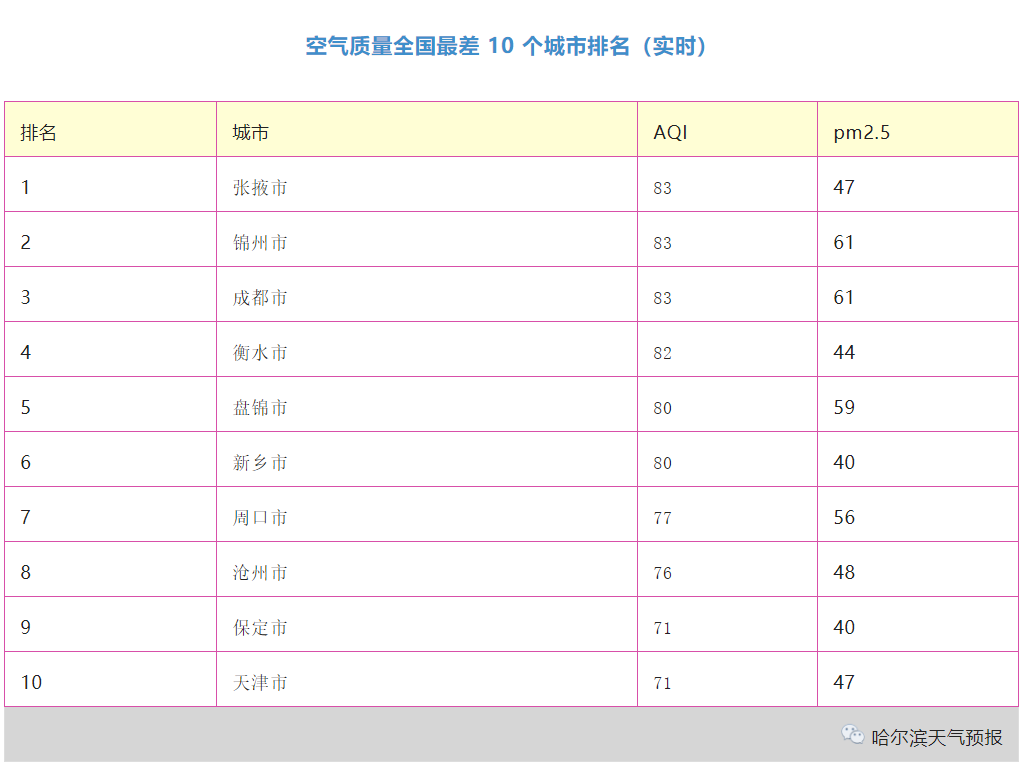Click the pm2.5 value in 成都市 row
Screen dimensions: 1020x766
[x=844, y=297]
